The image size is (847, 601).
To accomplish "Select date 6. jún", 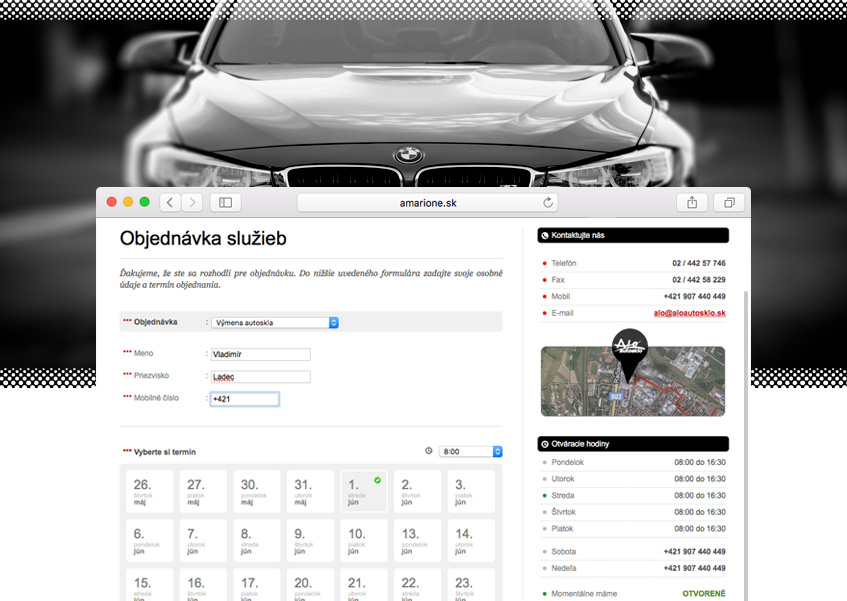I will [150, 541].
